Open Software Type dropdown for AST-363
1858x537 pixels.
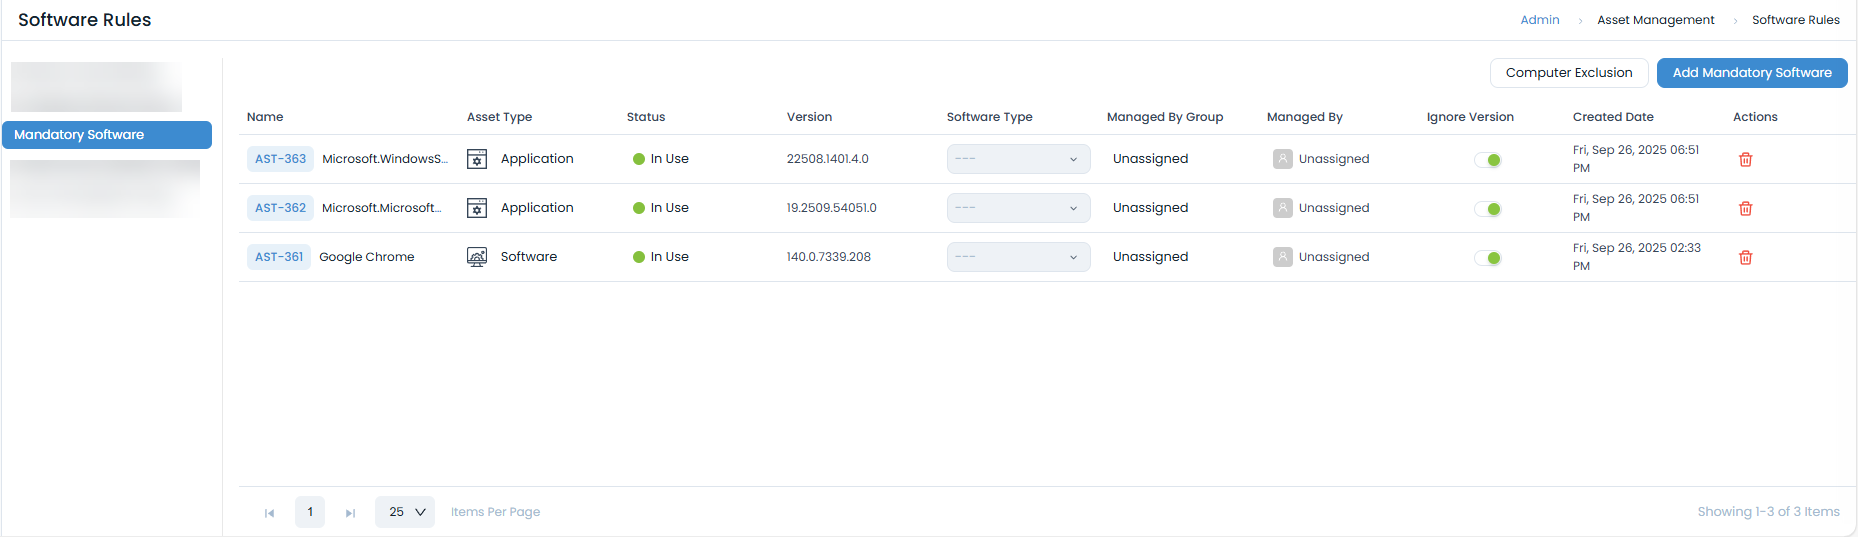tap(1018, 159)
